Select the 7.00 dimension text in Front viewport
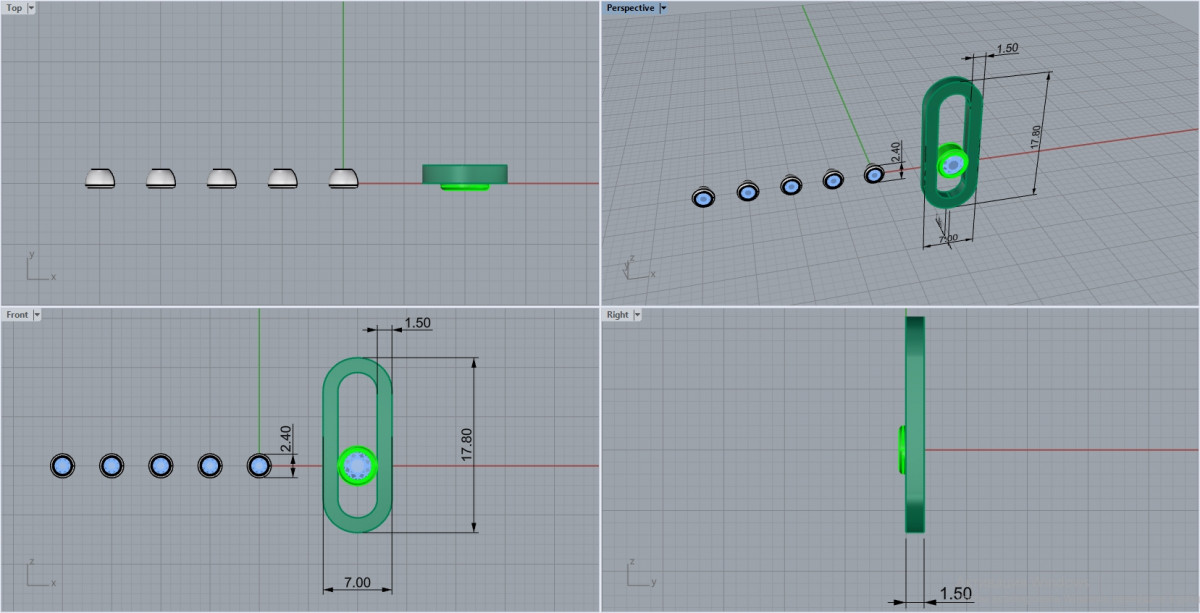The image size is (1200, 613). (x=357, y=582)
